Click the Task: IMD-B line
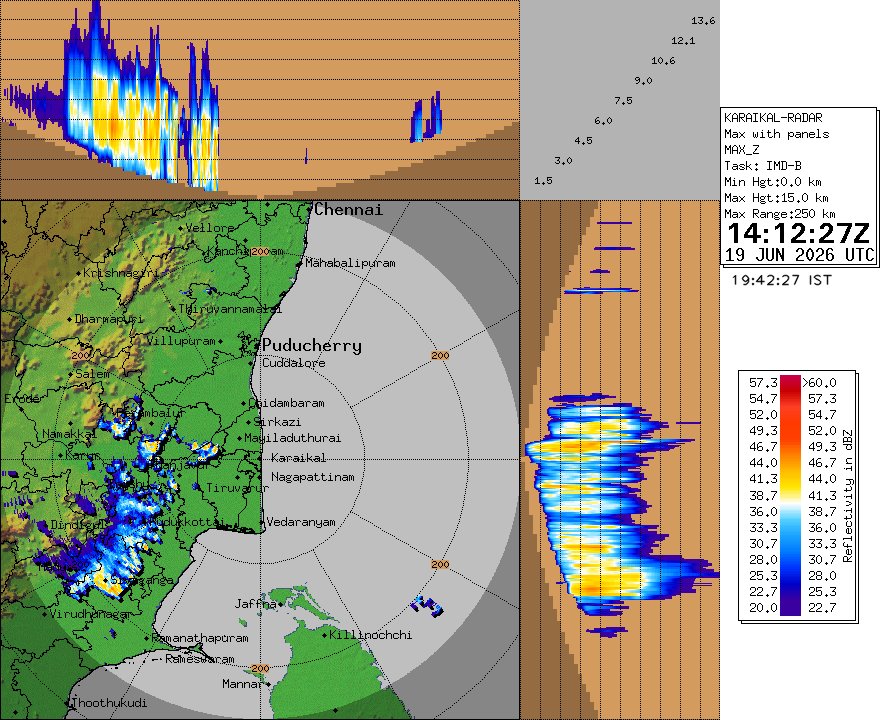Viewport: 880px width, 720px height. pyautogui.click(x=763, y=166)
